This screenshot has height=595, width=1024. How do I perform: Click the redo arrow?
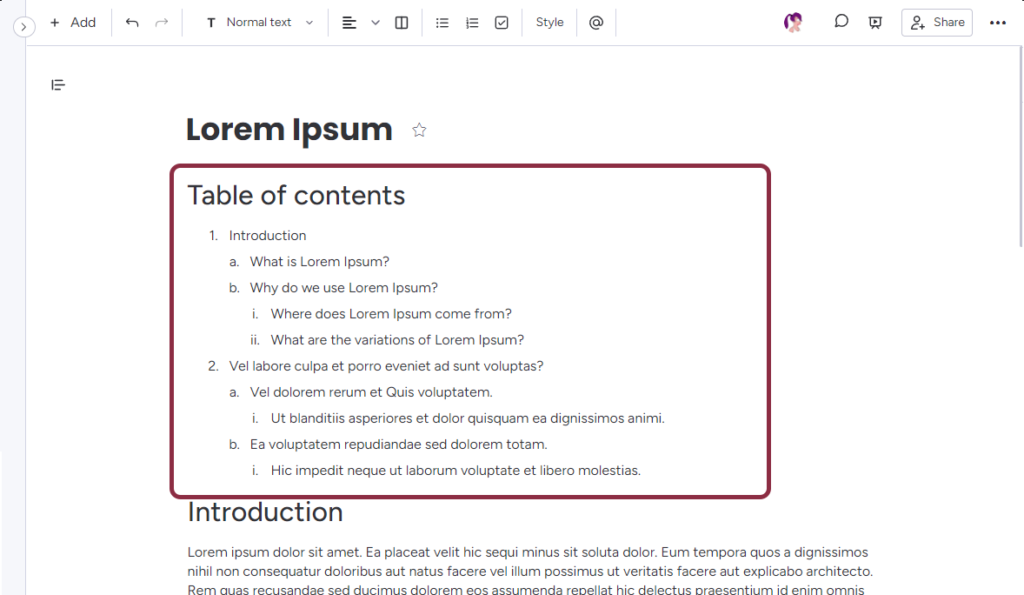pos(161,22)
